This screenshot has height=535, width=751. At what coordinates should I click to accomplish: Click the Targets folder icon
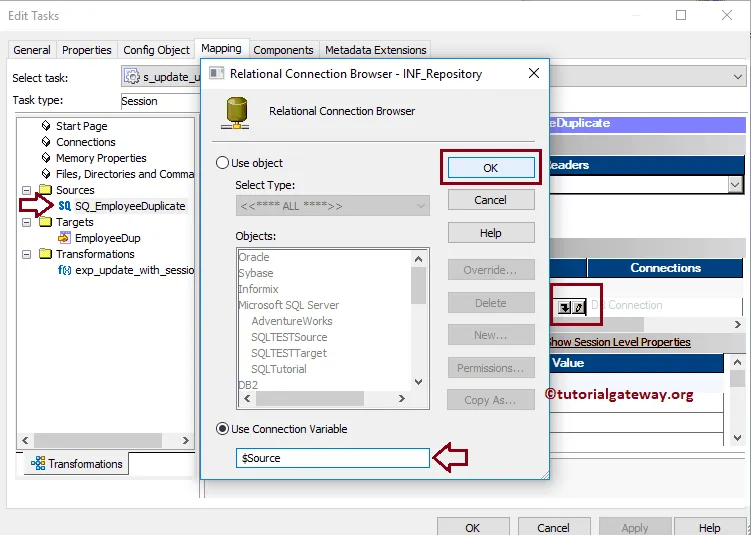click(46, 222)
